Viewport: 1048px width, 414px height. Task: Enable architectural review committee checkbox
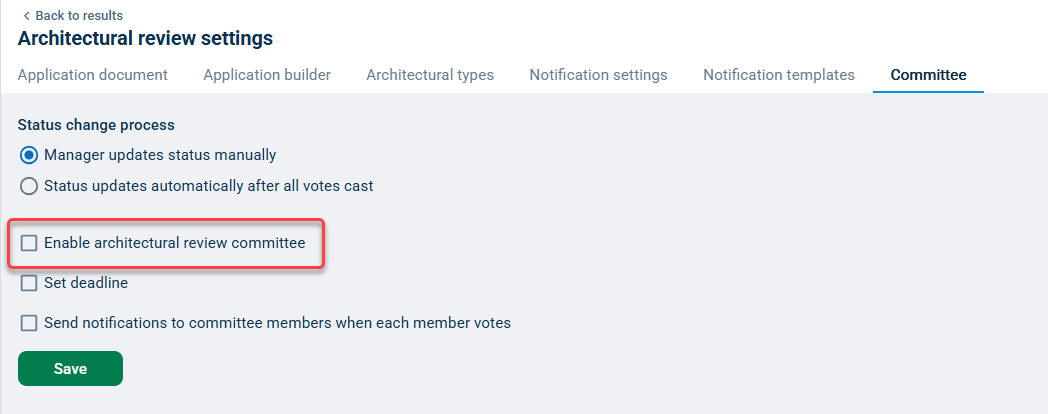[x=29, y=243]
